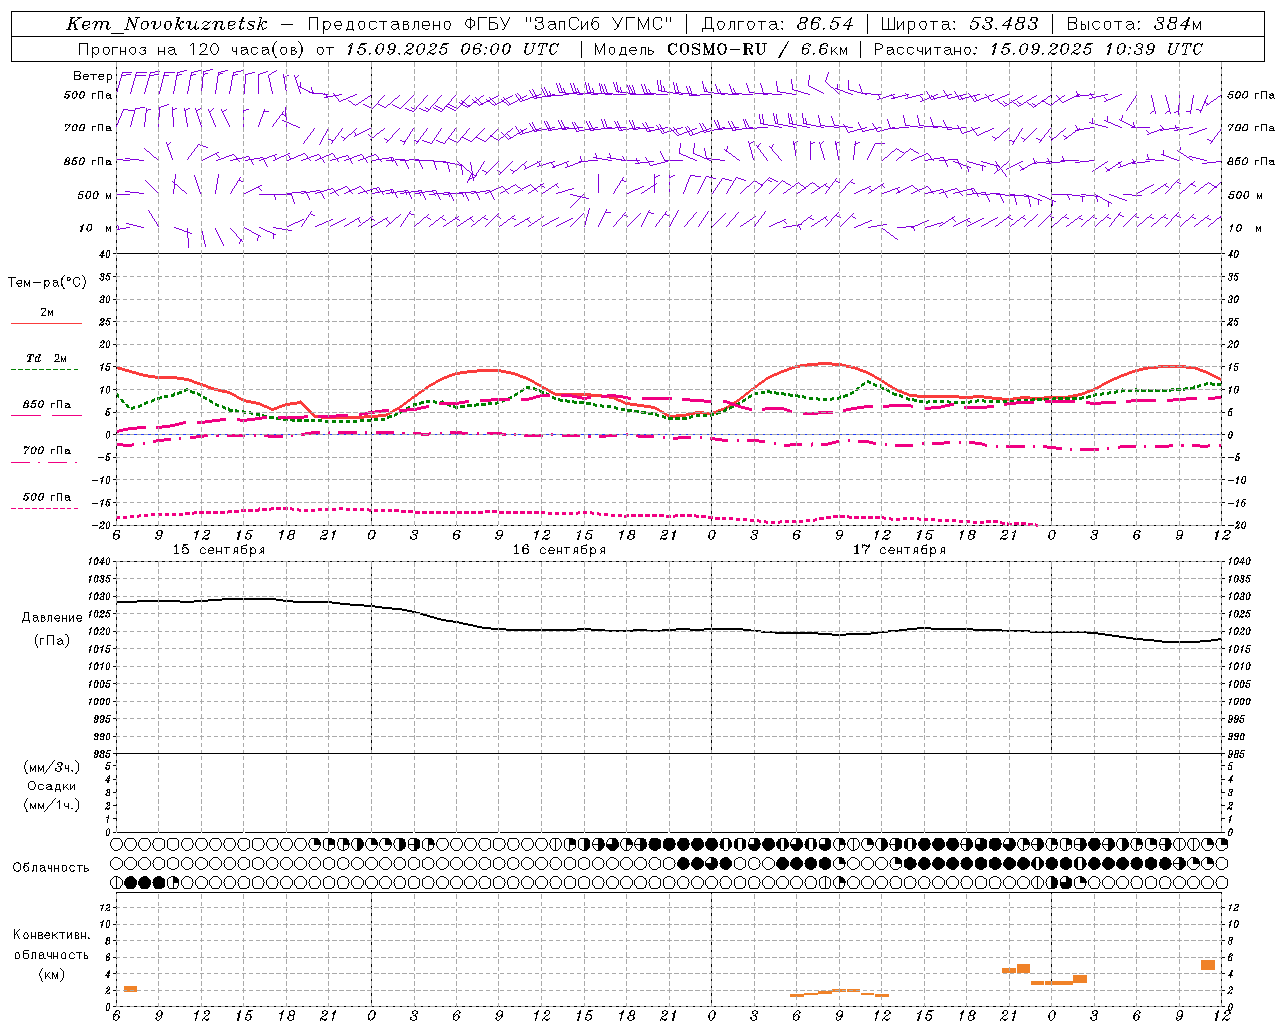
Task: Click the orange convective bar at the chart's right end
Action: click(x=1208, y=965)
